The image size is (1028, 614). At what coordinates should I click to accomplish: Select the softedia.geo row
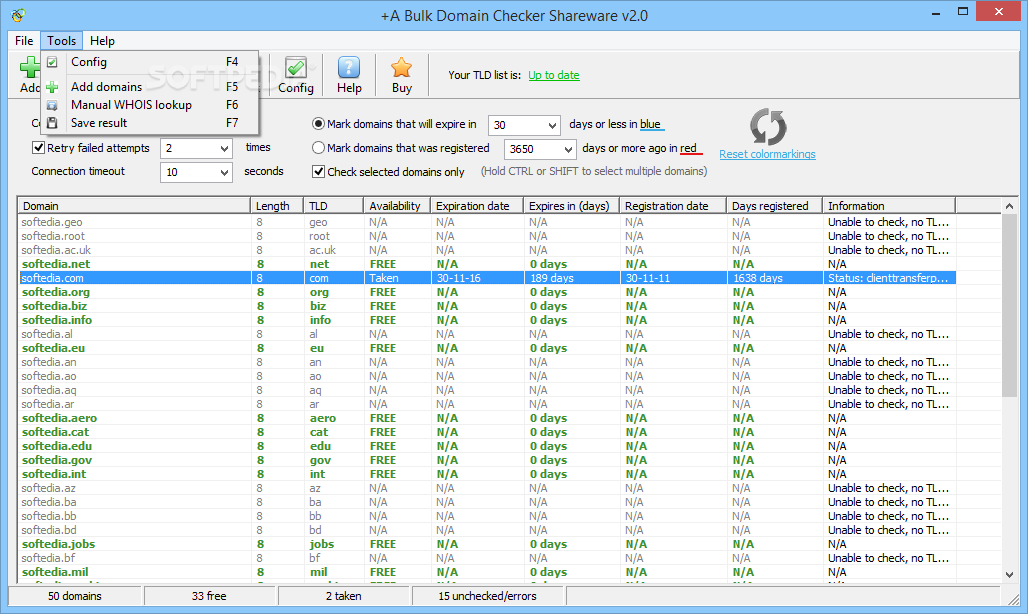tap(487, 222)
